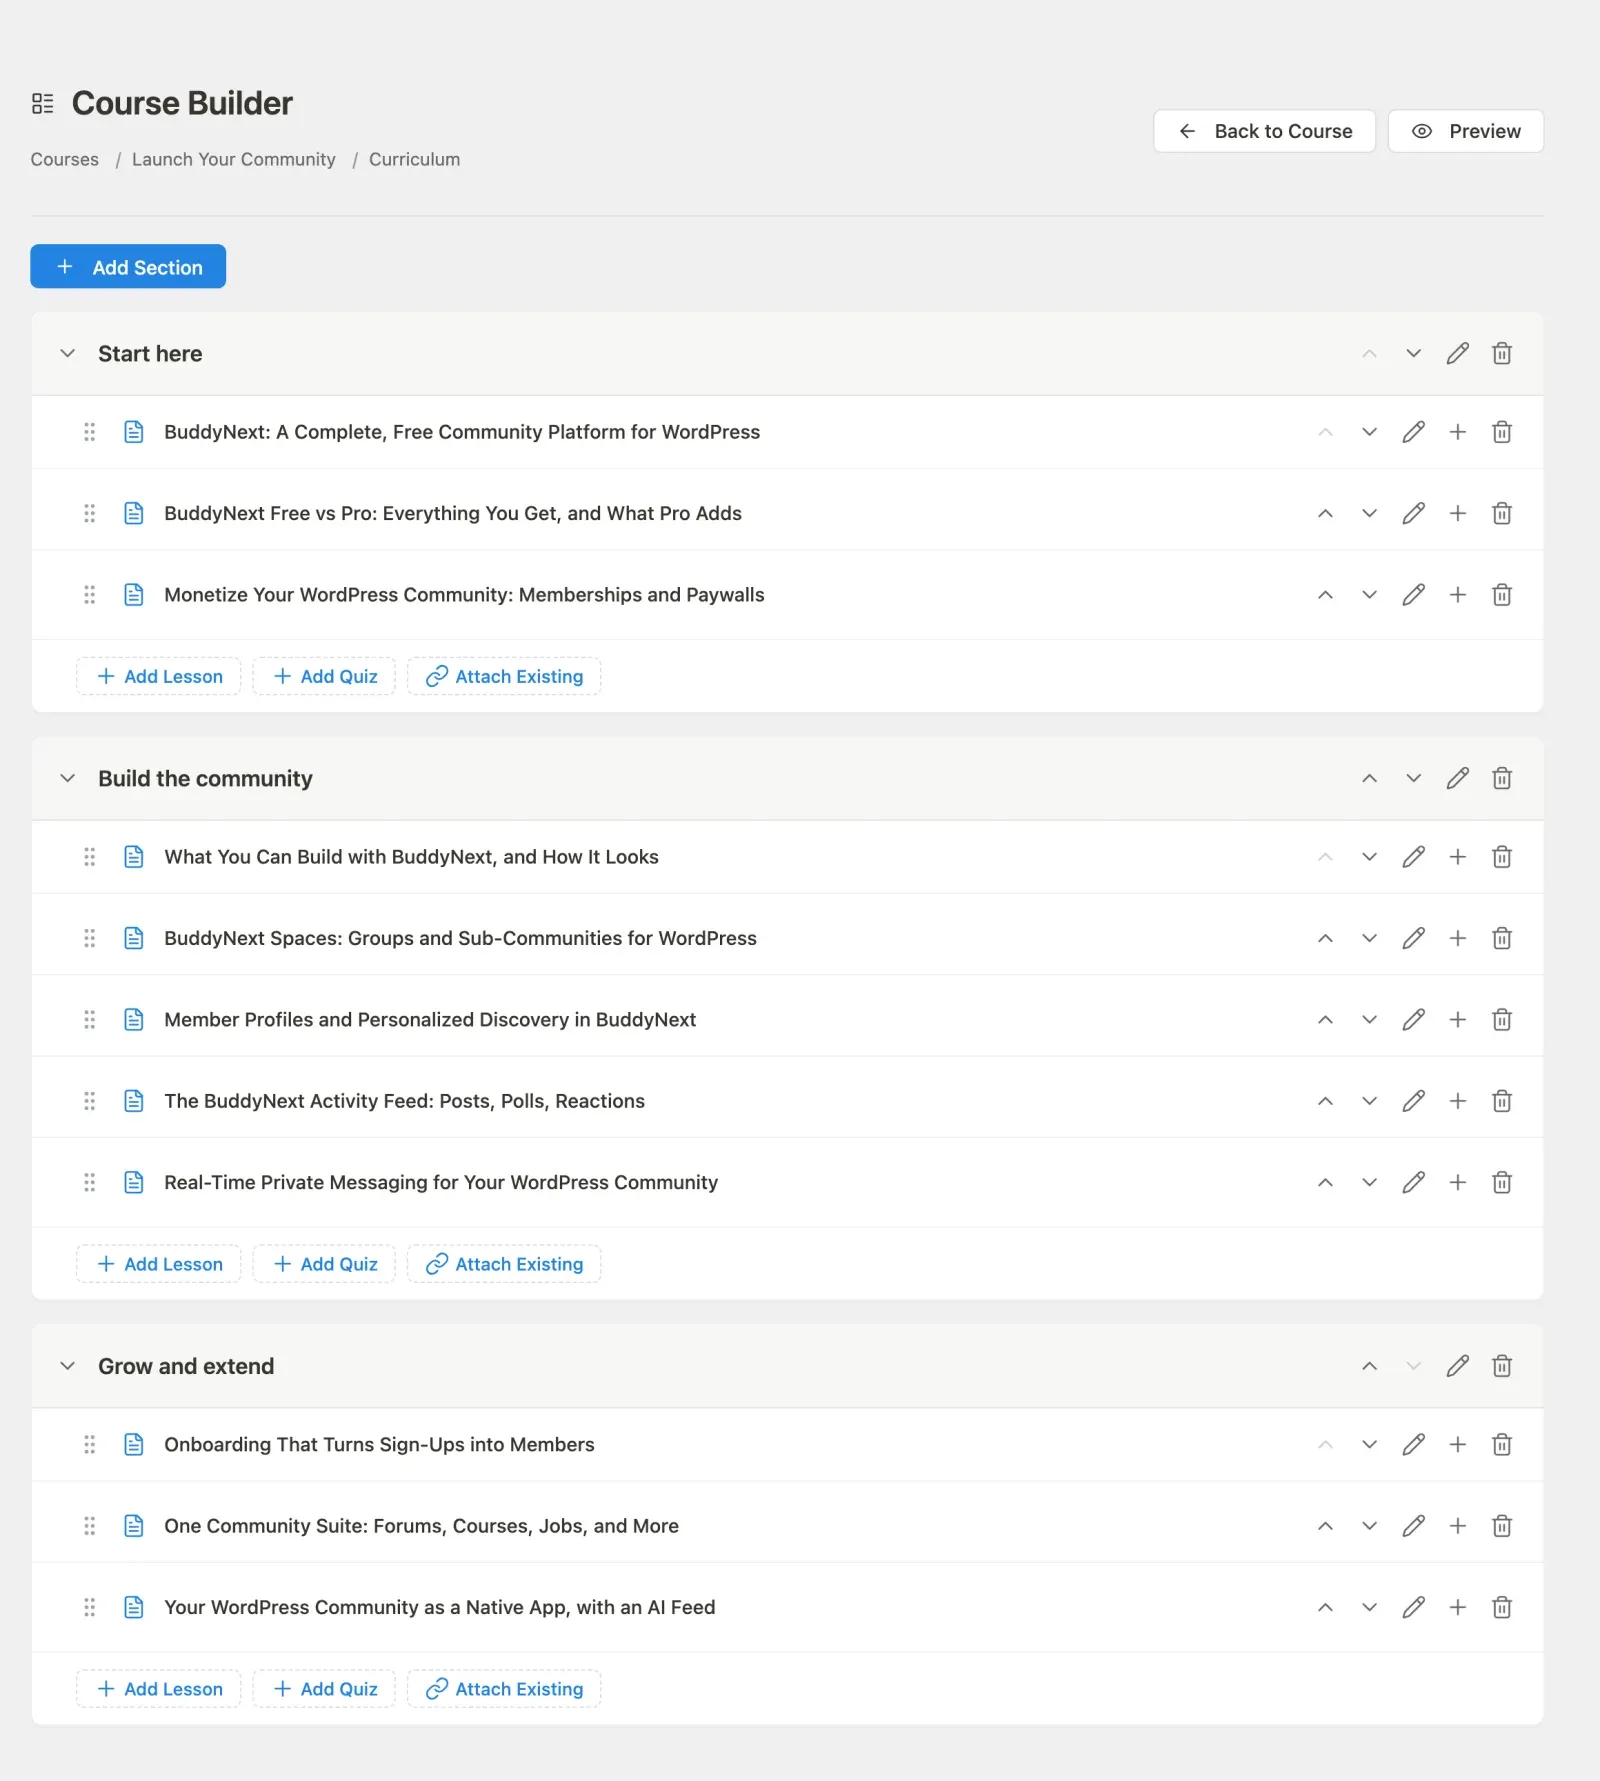Edit the 'Start here' section title
This screenshot has height=1781, width=1600.
pos(1457,354)
